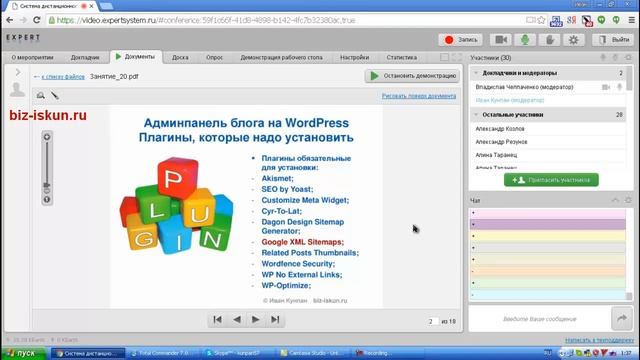
Task: Click Остановить демонстрацию button
Action: (x=412, y=76)
